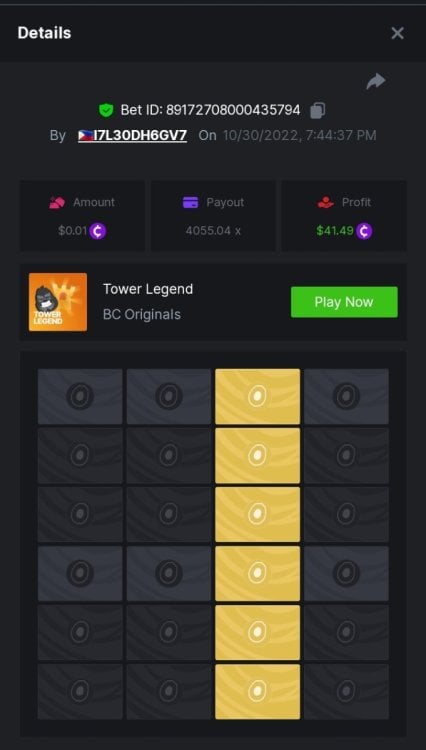This screenshot has height=750, width=426.
Task: Copy the Bet ID with copy icon
Action: pos(317,110)
